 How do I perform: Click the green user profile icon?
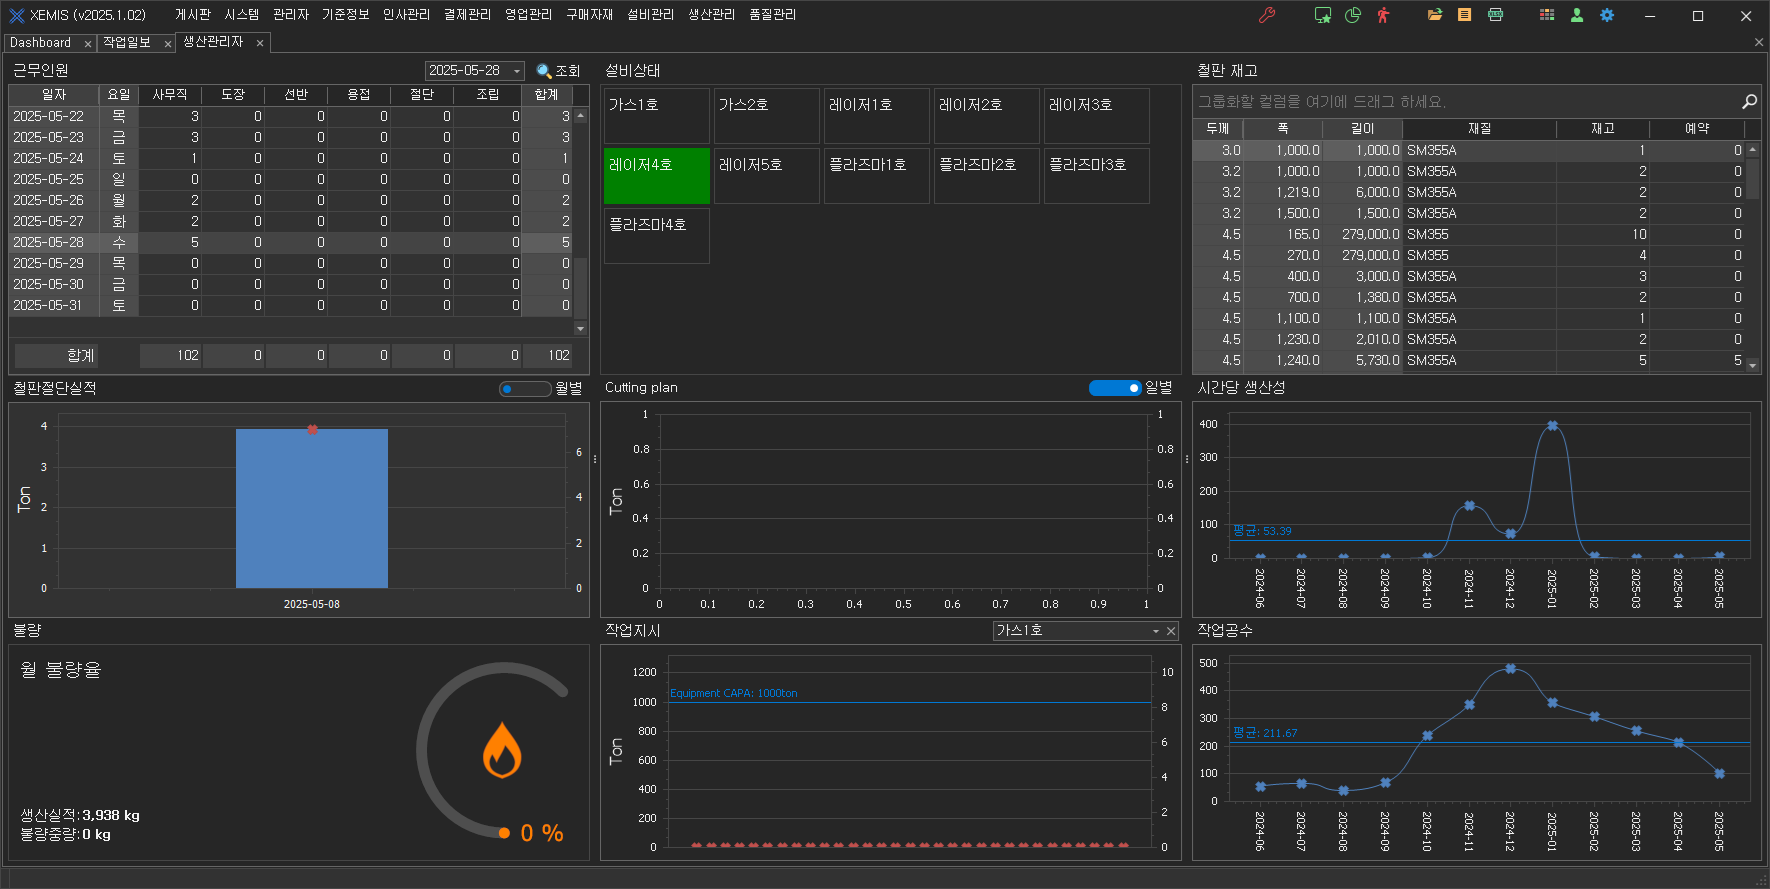tap(1577, 15)
